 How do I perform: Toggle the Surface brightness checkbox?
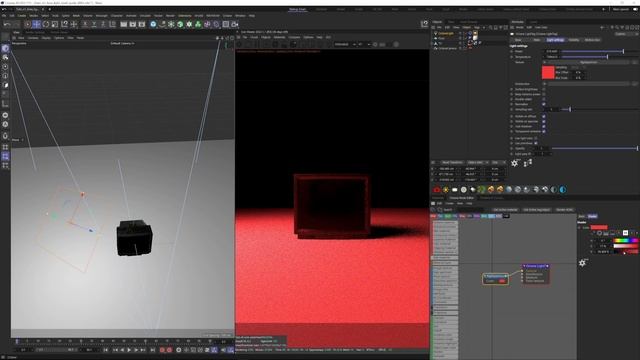click(x=544, y=89)
